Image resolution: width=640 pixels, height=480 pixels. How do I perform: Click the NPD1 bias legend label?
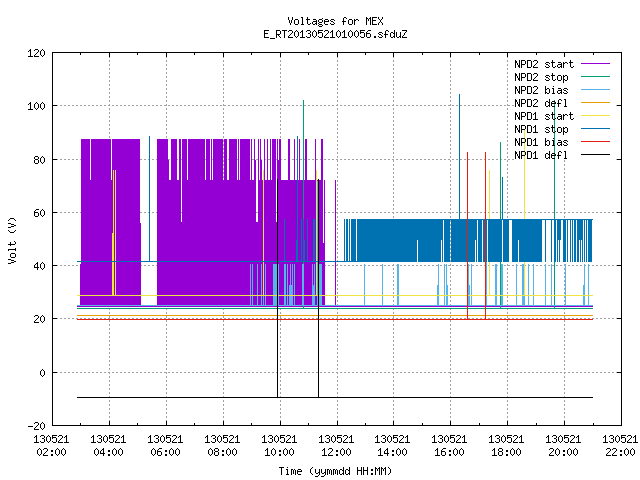pyautogui.click(x=541, y=142)
